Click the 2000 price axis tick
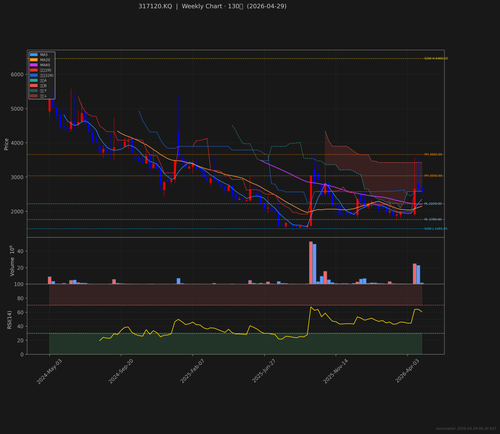Viewport: 500px width, 434px height. pos(17,212)
